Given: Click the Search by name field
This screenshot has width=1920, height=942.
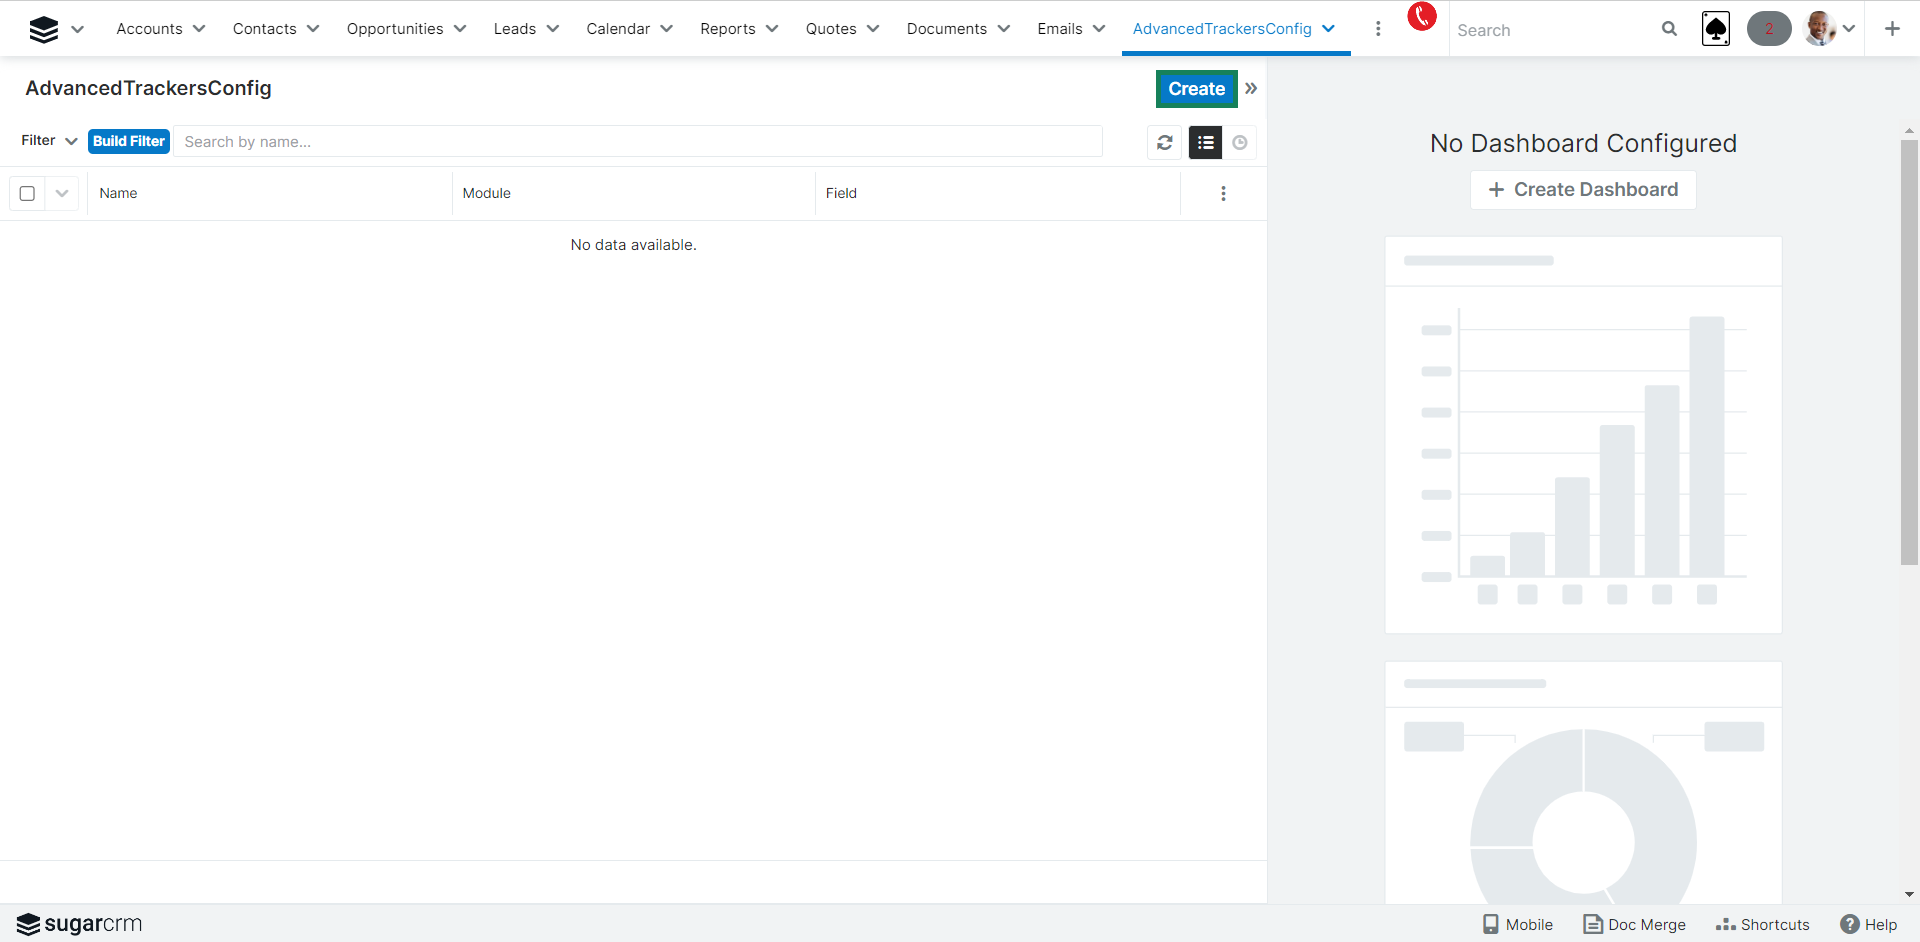Looking at the screenshot, I should tap(638, 142).
